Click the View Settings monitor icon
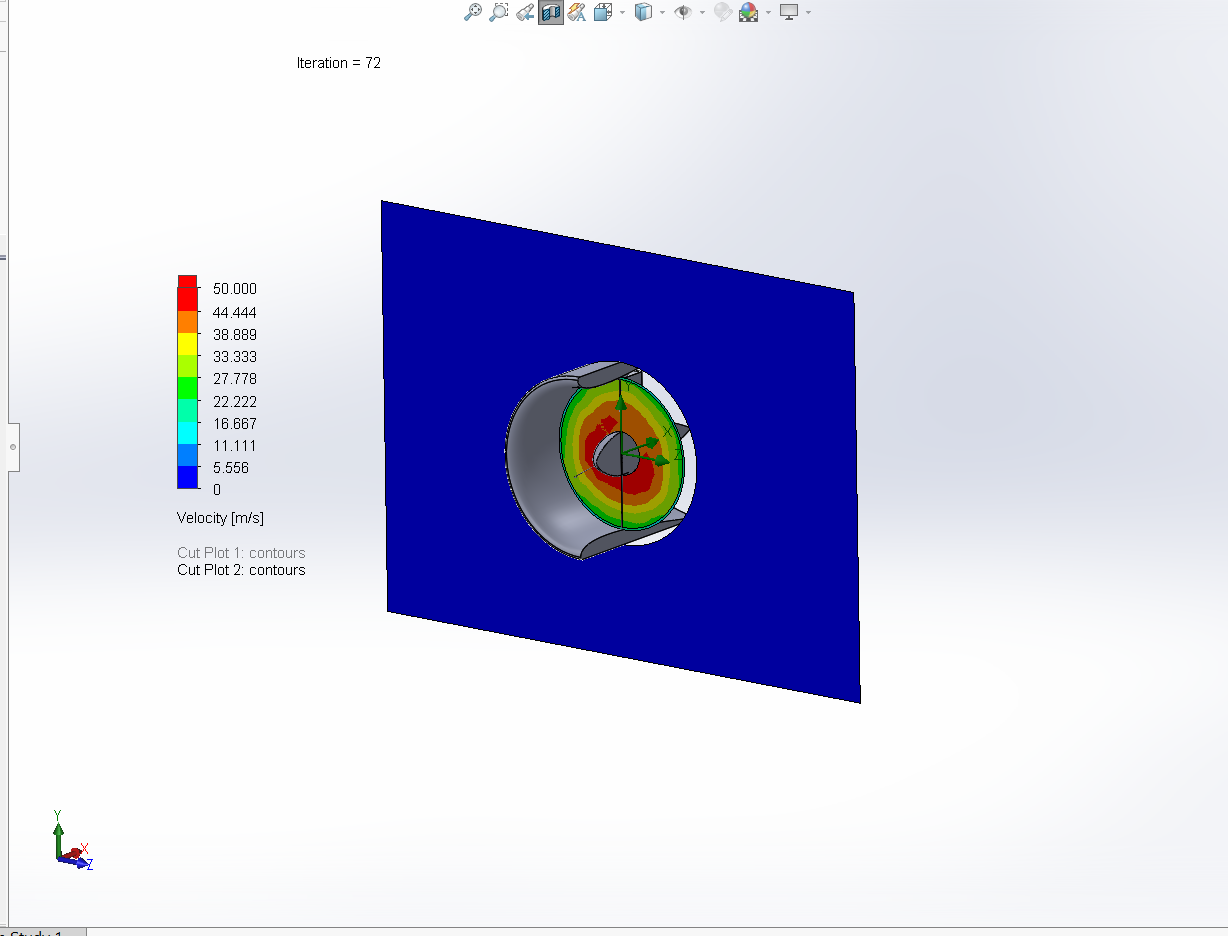 click(x=789, y=12)
